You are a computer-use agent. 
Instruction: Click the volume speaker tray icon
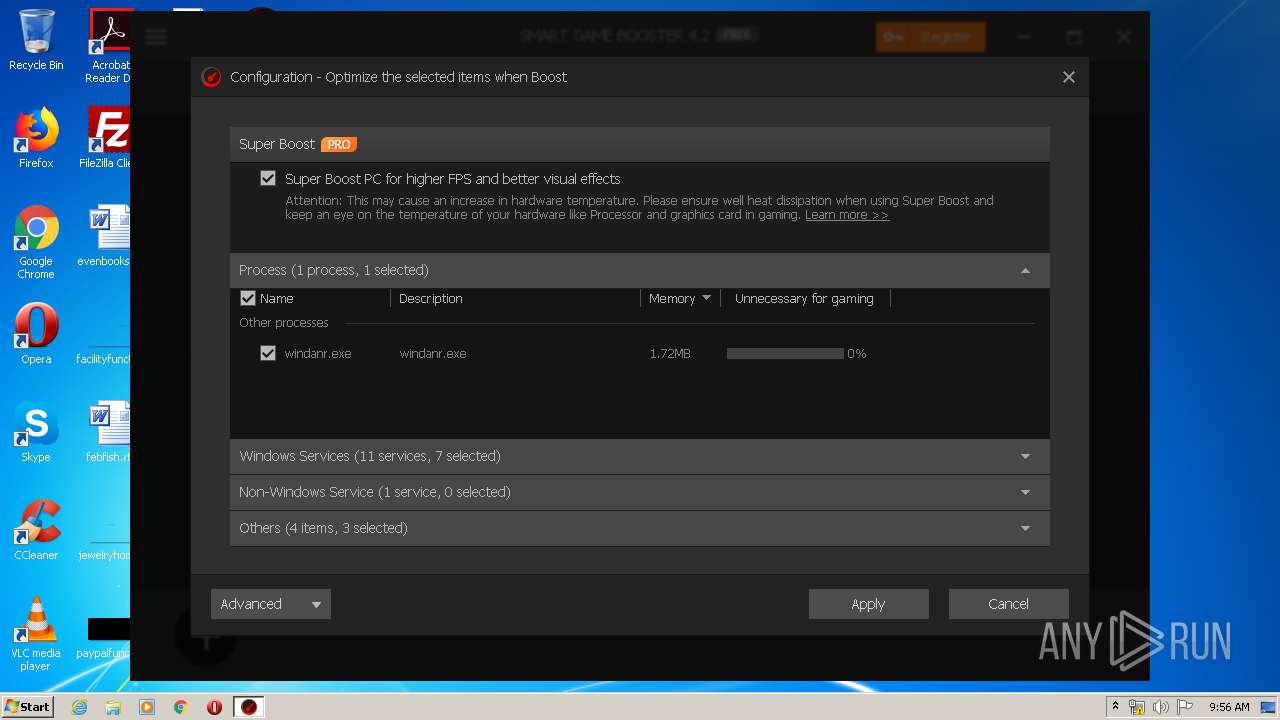point(1161,707)
